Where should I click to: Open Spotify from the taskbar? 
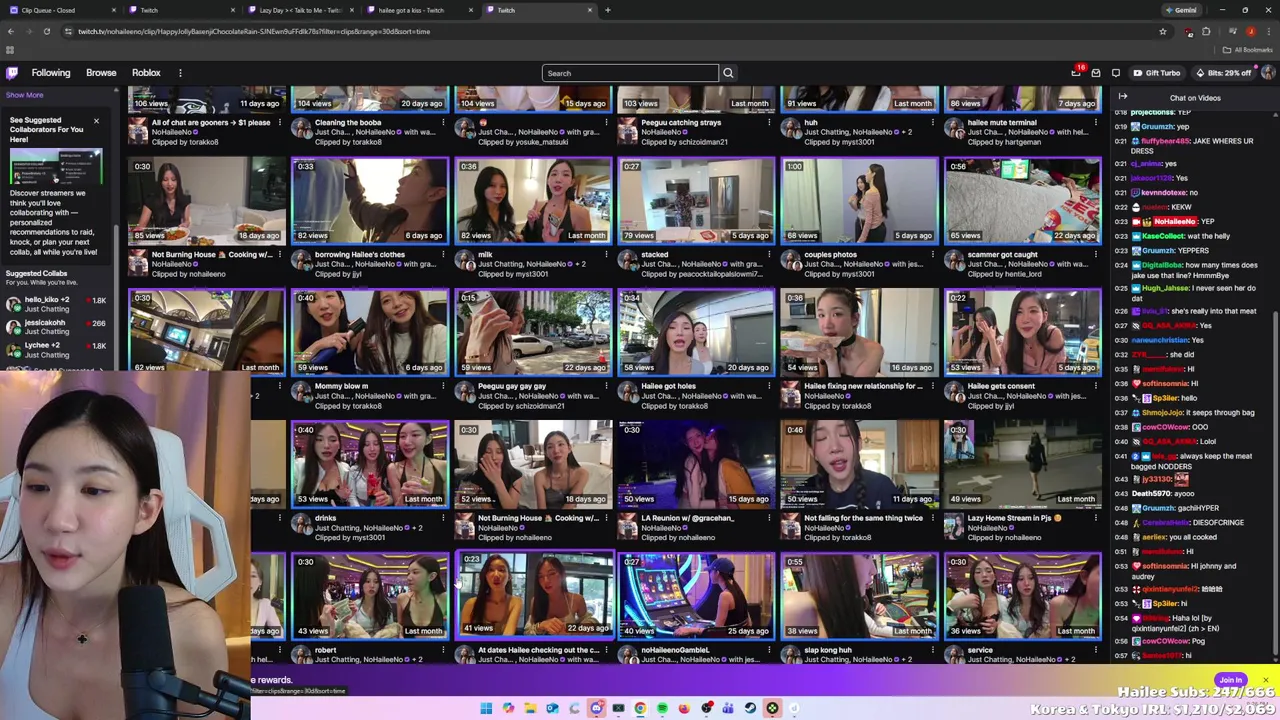coord(662,709)
